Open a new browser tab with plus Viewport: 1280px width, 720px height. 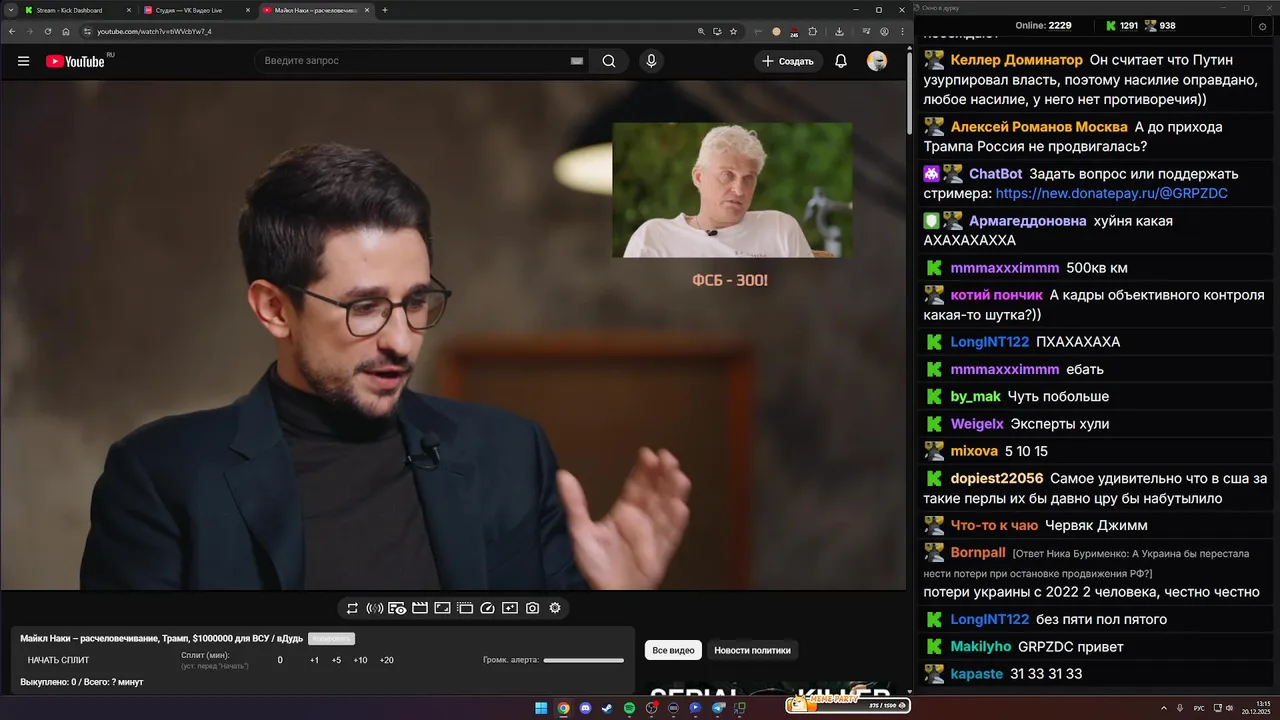pyautogui.click(x=385, y=10)
